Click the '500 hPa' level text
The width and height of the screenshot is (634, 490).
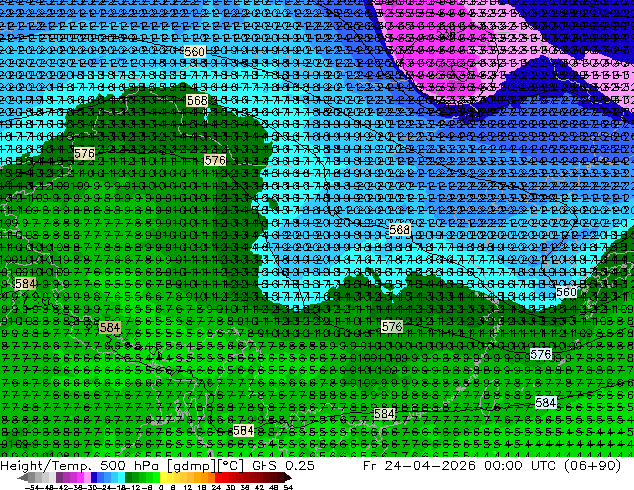pyautogui.click(x=130, y=465)
